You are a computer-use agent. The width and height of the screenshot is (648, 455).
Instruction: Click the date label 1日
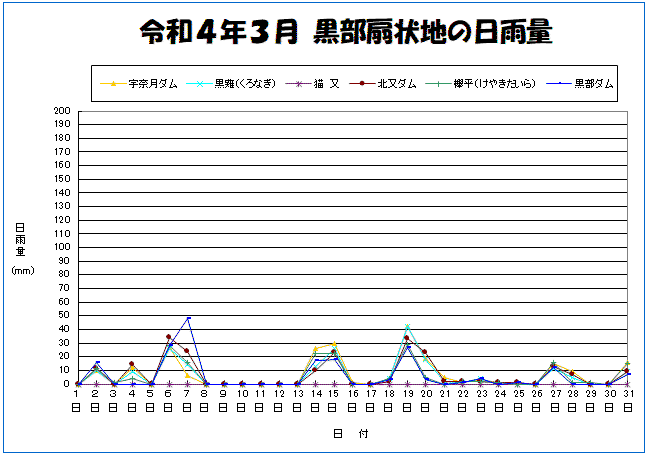(x=76, y=400)
